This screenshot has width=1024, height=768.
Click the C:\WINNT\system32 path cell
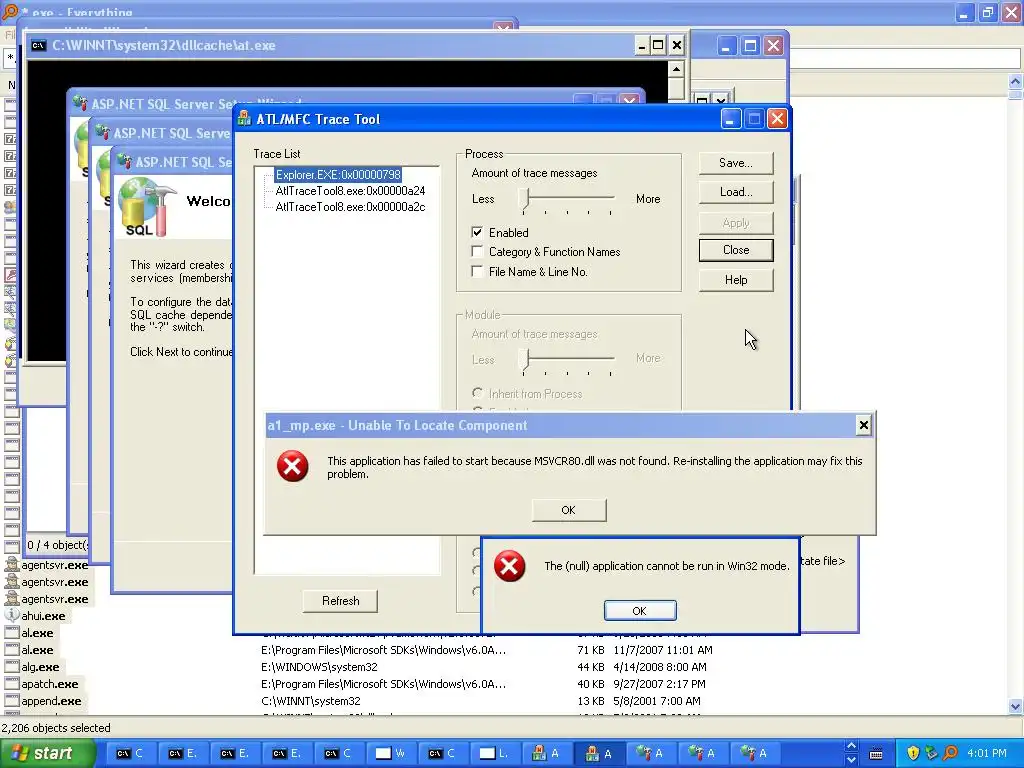coord(311,701)
